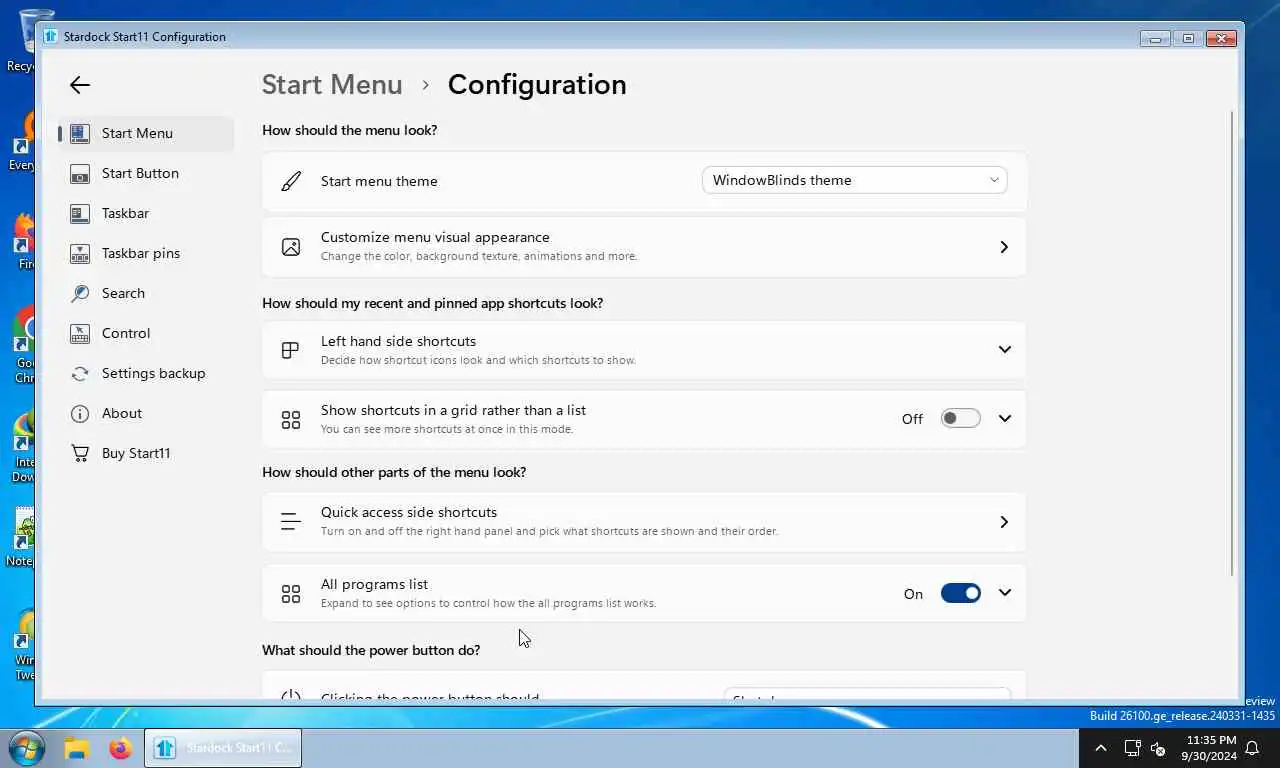Click the Search label in sidebar
The width and height of the screenshot is (1280, 768).
[x=123, y=293]
